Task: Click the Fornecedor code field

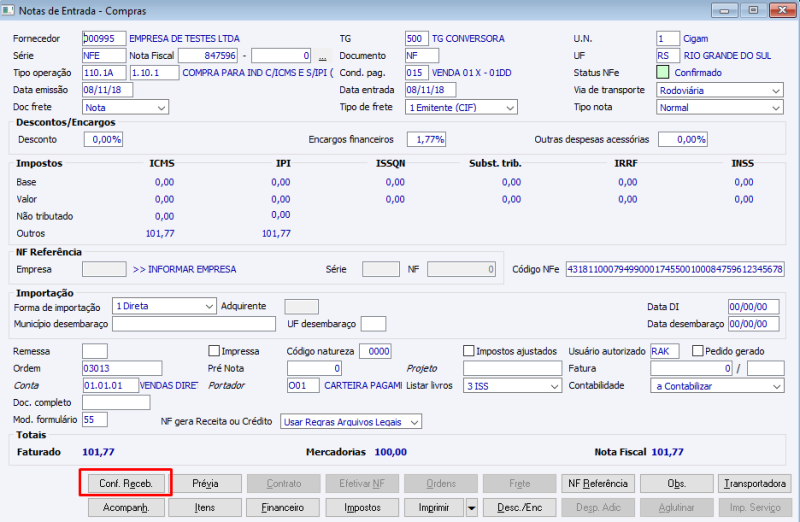Action: 104,39
